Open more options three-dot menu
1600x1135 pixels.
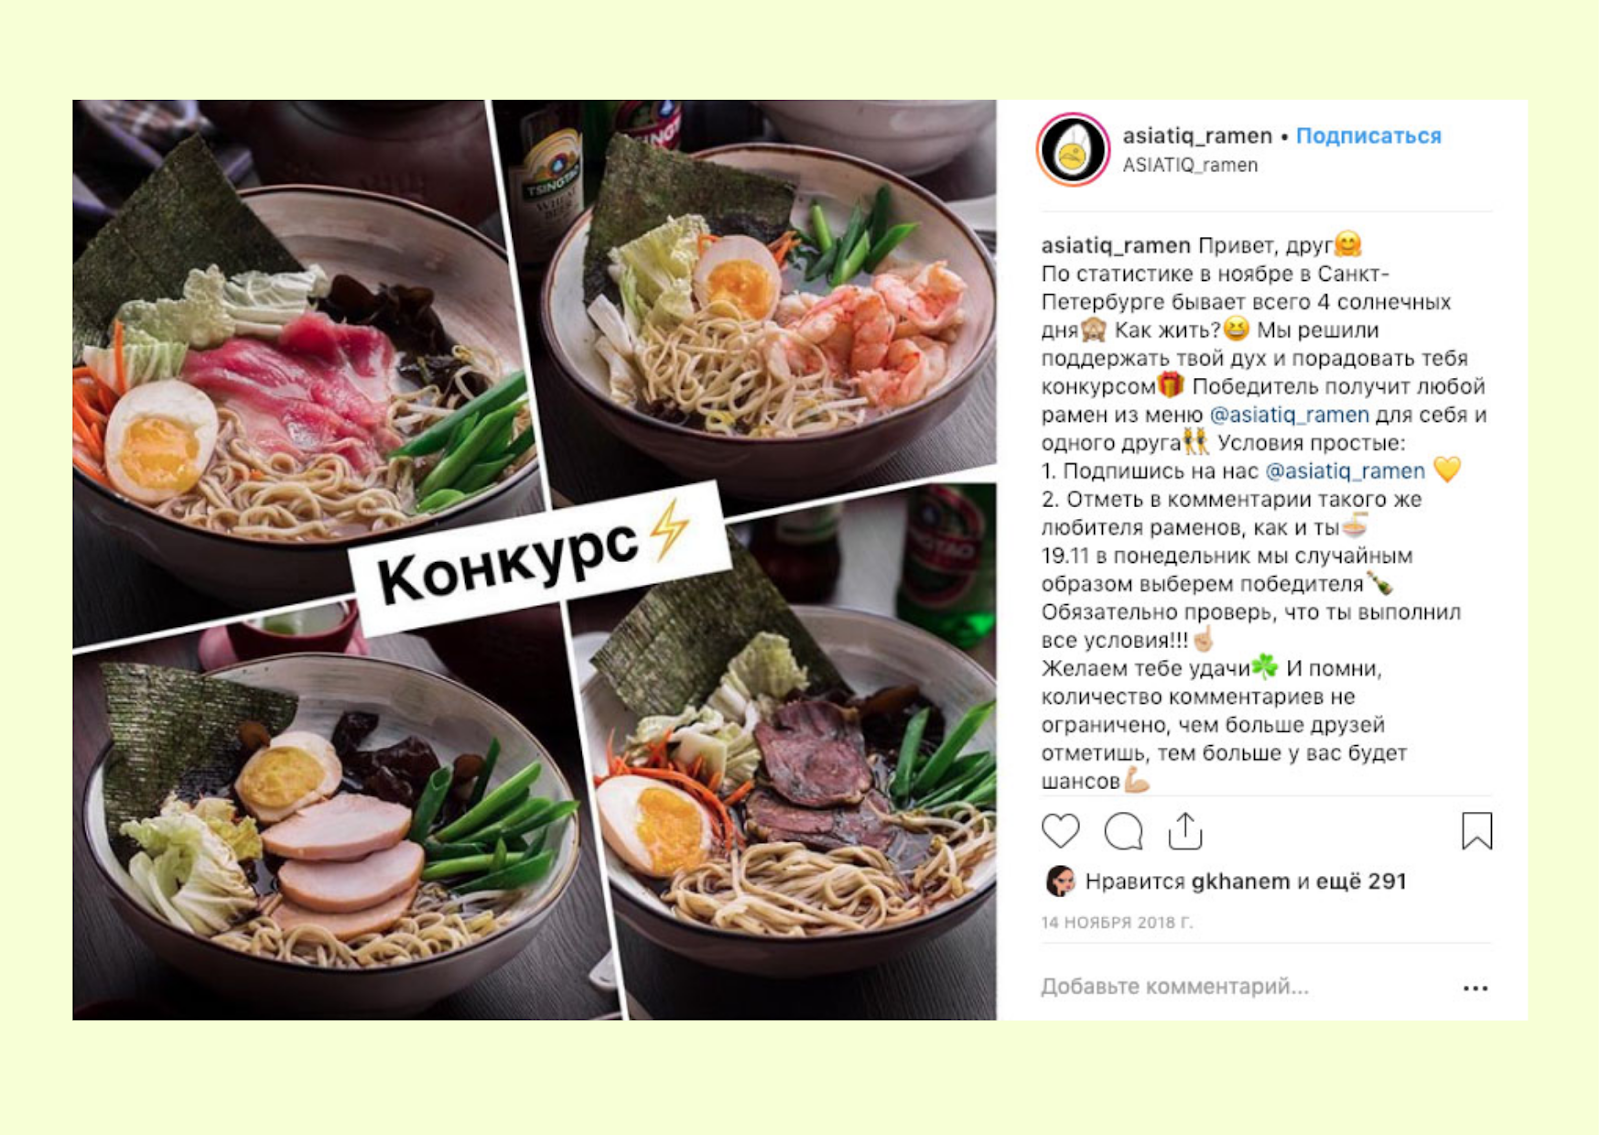tap(1475, 988)
